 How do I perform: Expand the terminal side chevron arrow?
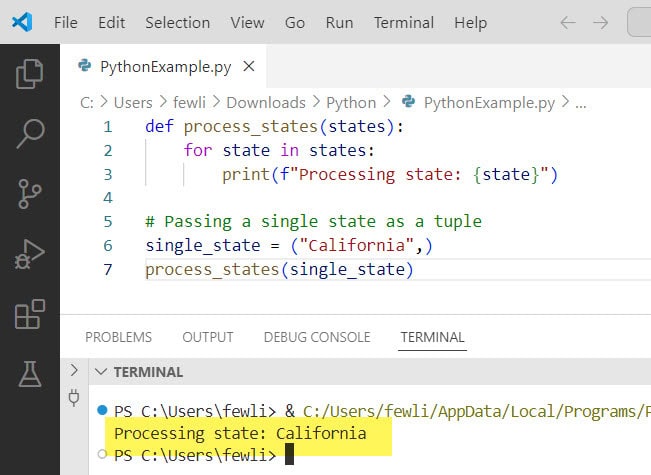coord(74,370)
